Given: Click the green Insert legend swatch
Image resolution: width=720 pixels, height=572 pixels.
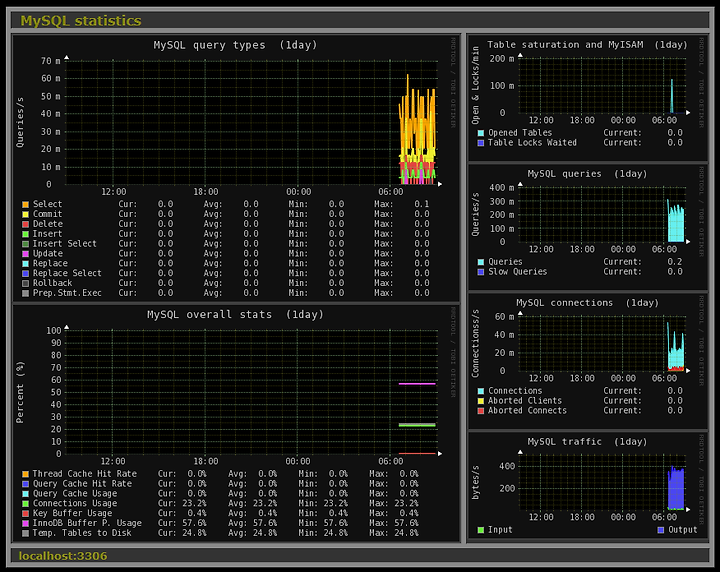Looking at the screenshot, I should point(25,234).
